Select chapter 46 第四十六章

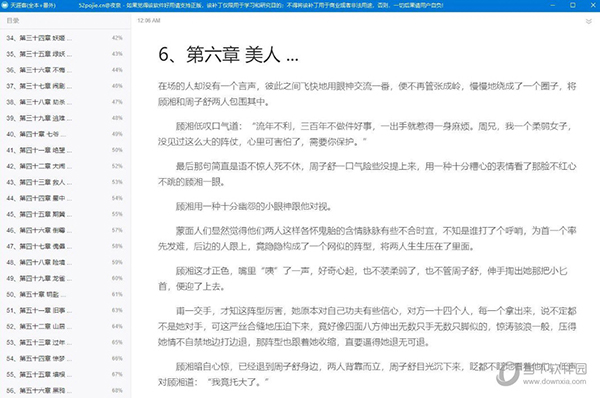65,230
